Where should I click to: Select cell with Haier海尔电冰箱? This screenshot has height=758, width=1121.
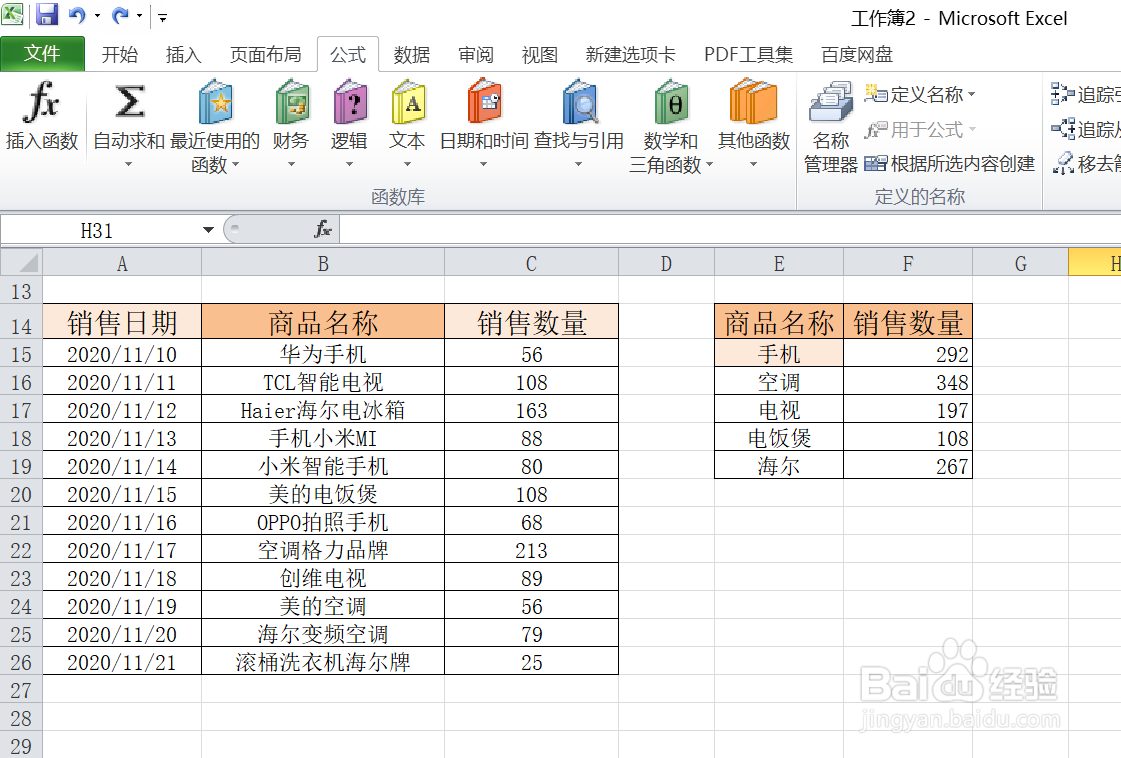click(x=323, y=410)
